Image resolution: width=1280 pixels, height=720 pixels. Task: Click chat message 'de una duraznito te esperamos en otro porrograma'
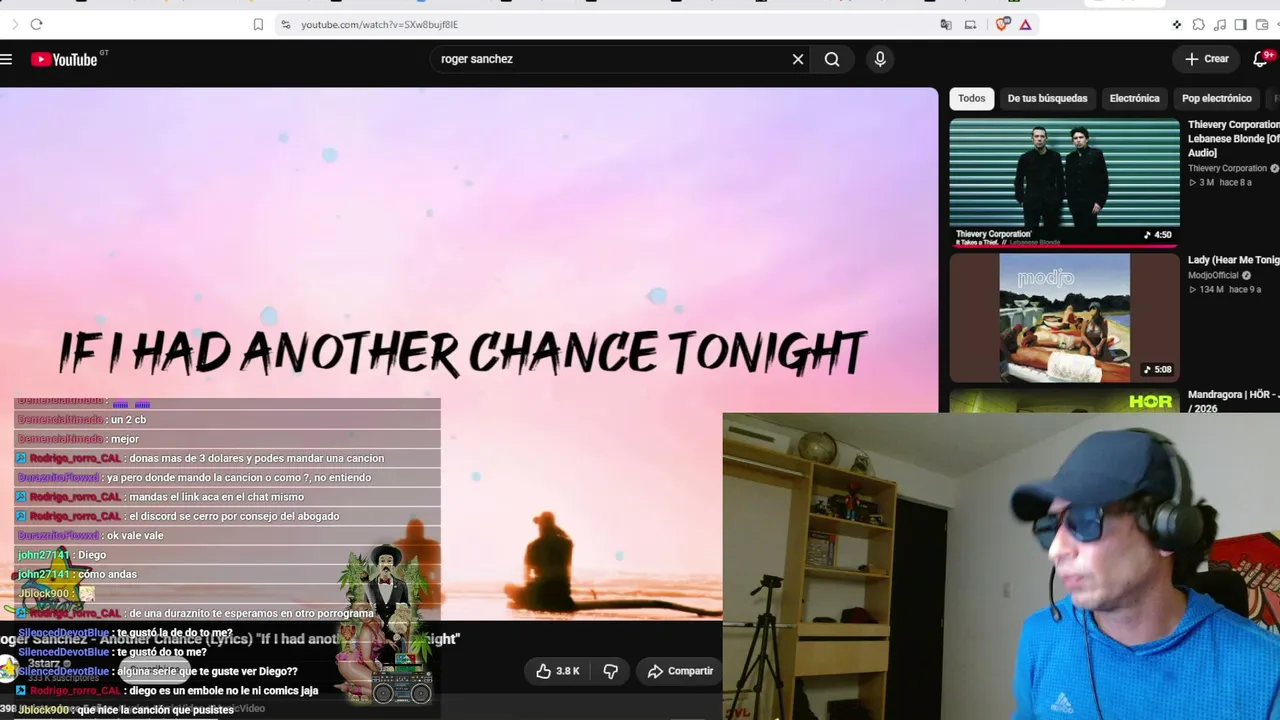(x=251, y=613)
